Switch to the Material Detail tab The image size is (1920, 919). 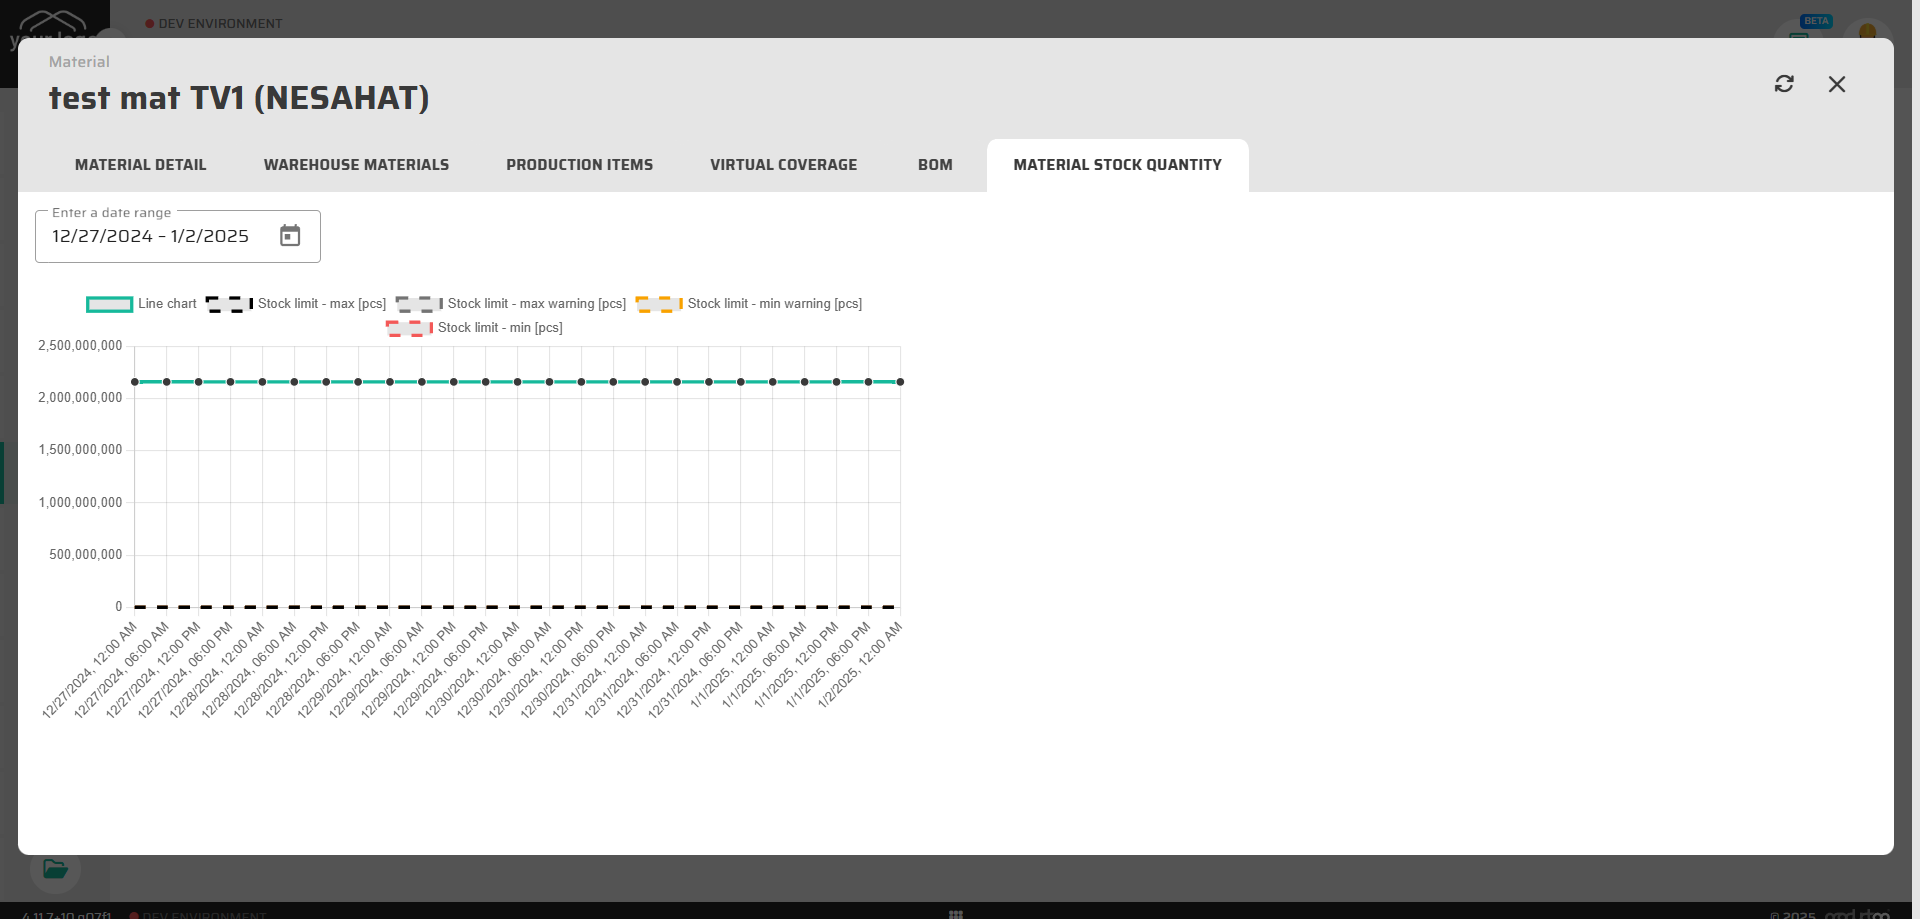point(141,165)
